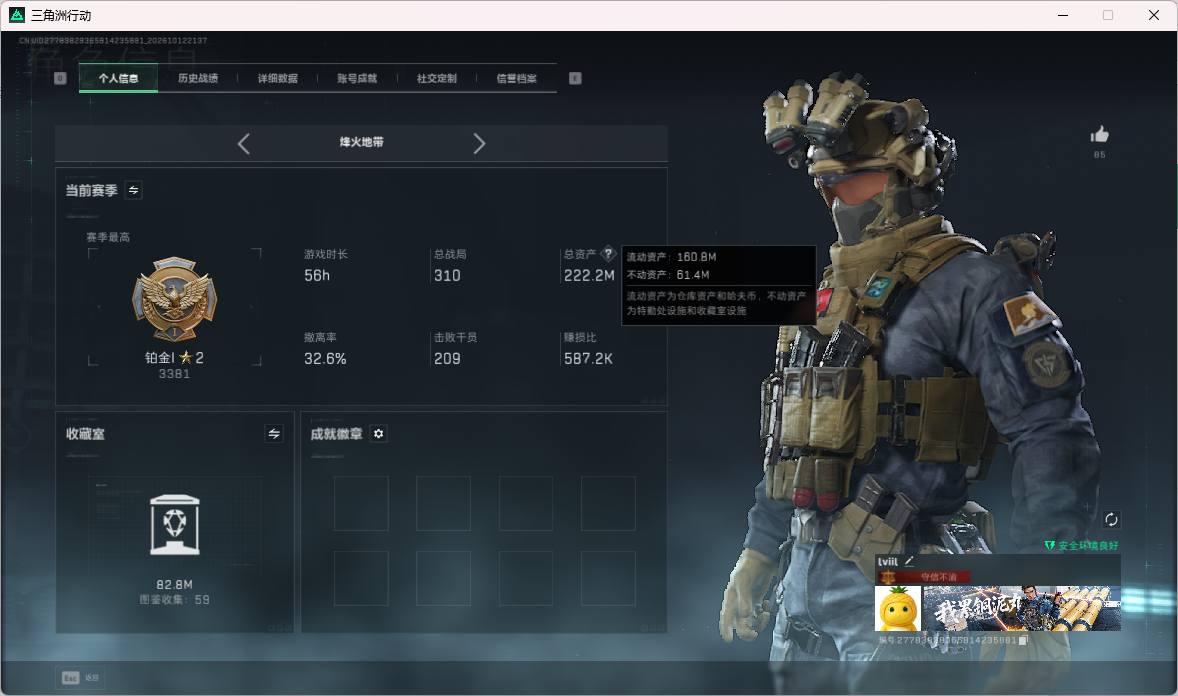Viewport: 1178px width, 696px height.
Task: Click the 三角洲行动 app logo in title bar
Action: (x=17, y=15)
